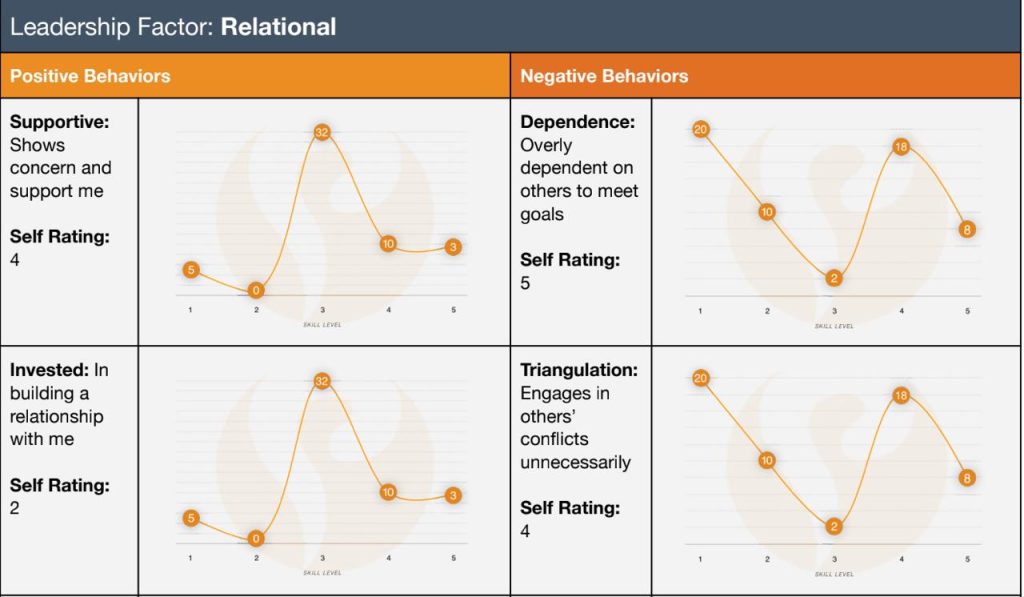Click Self Rating value under Dependence
Screen dimensions: 1024x597
pos(526,283)
